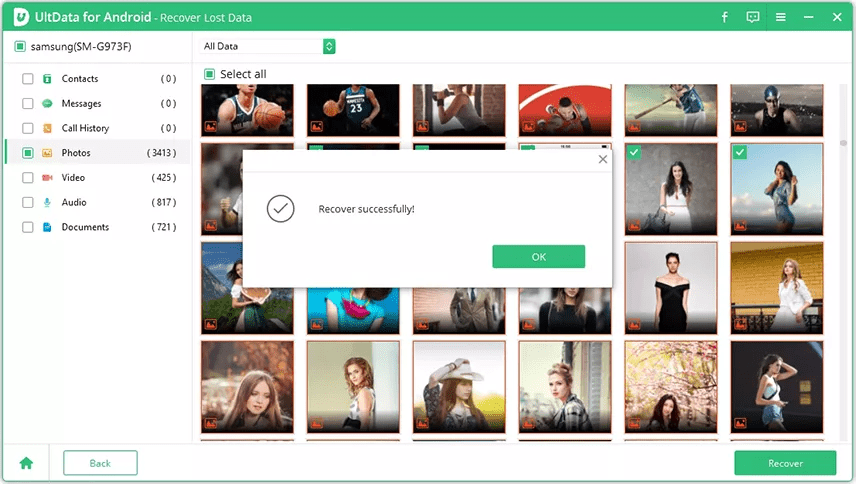The image size is (856, 484).
Task: Select the Messages category label
Action: 81,103
